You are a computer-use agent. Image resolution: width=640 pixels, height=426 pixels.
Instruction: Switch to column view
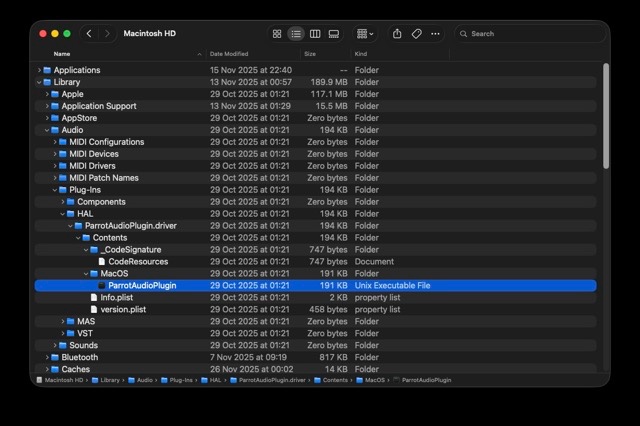(x=315, y=34)
